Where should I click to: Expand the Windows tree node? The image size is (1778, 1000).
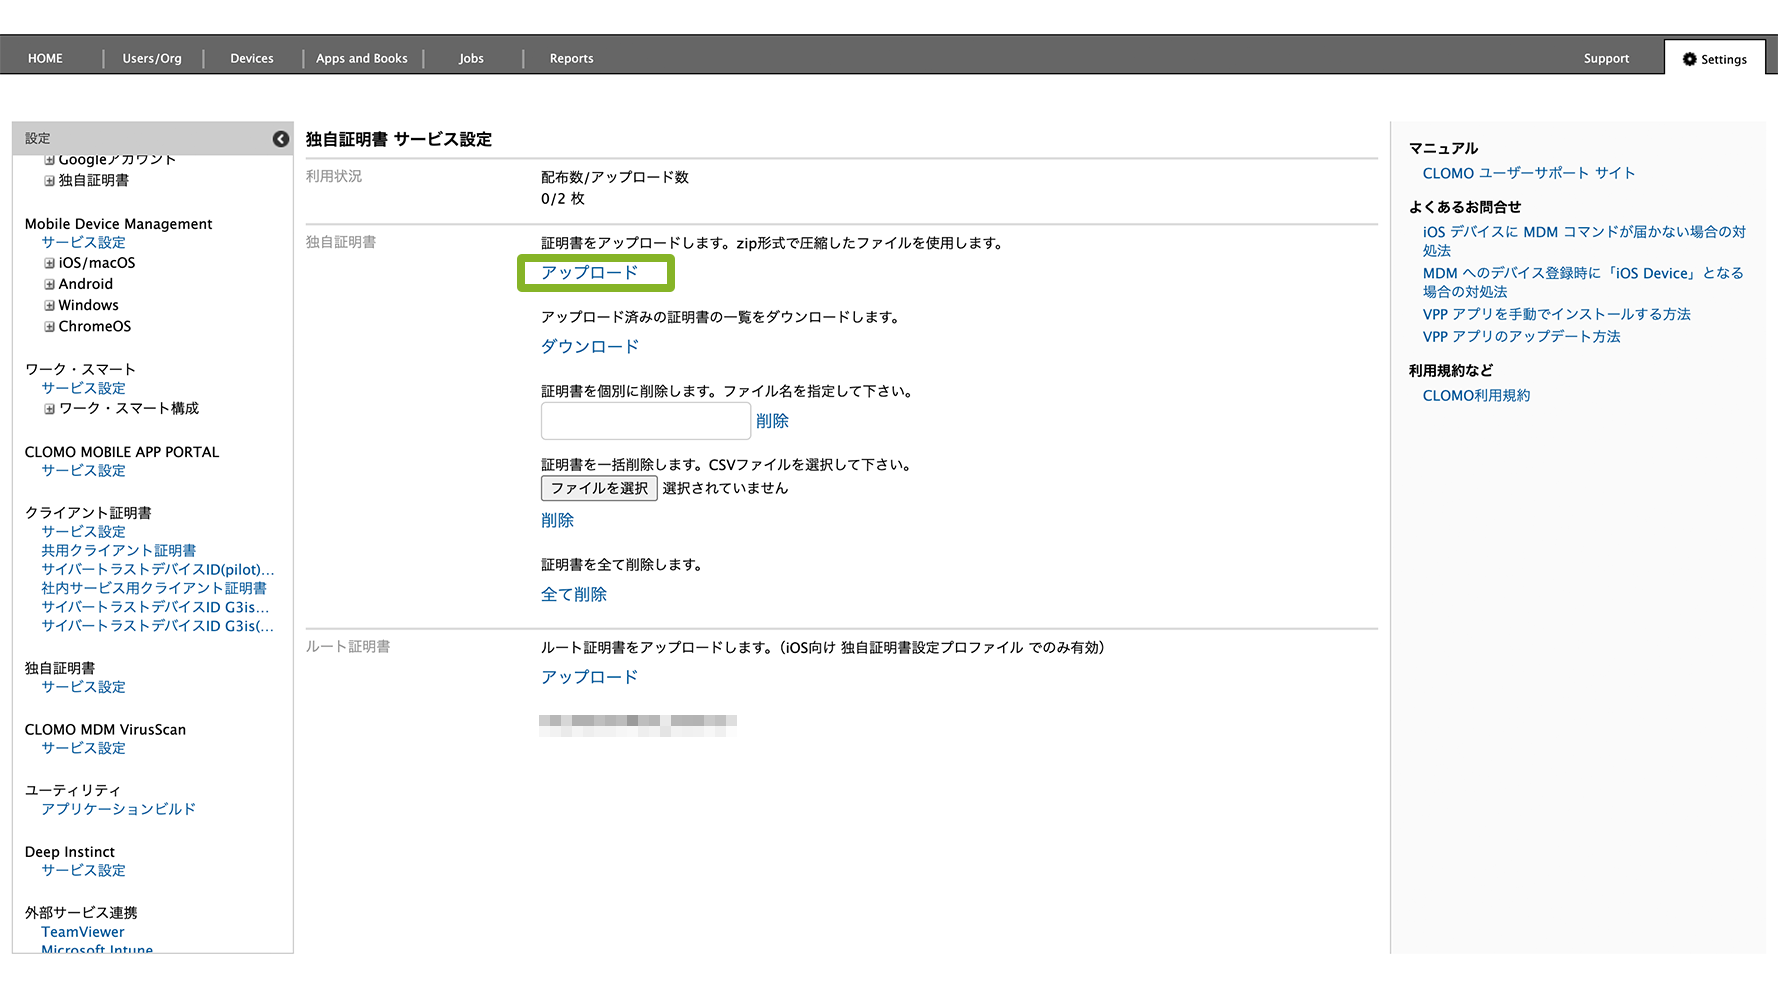point(49,305)
